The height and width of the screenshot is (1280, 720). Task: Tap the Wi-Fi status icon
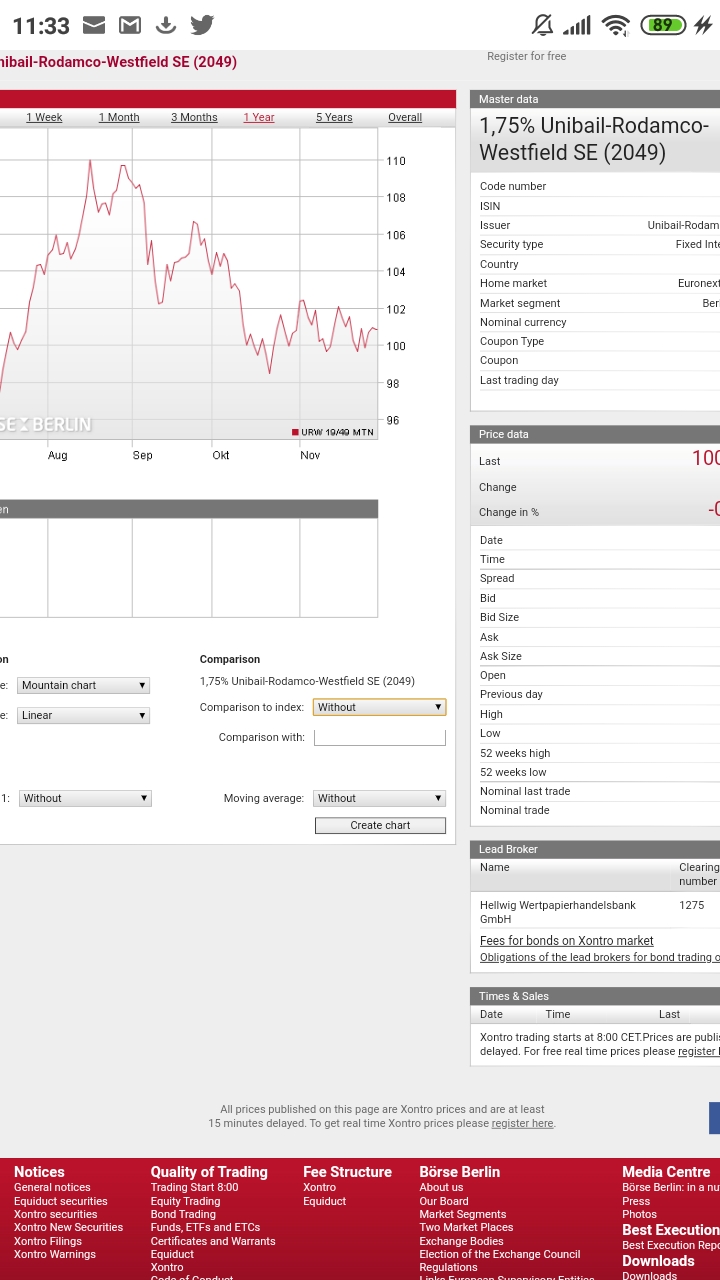pos(616,25)
